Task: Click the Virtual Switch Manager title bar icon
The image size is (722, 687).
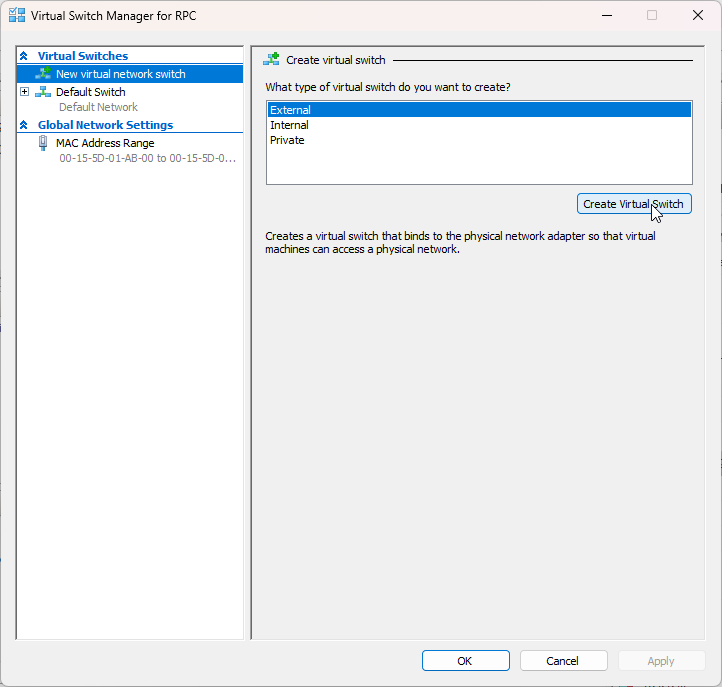Action: coord(17,15)
